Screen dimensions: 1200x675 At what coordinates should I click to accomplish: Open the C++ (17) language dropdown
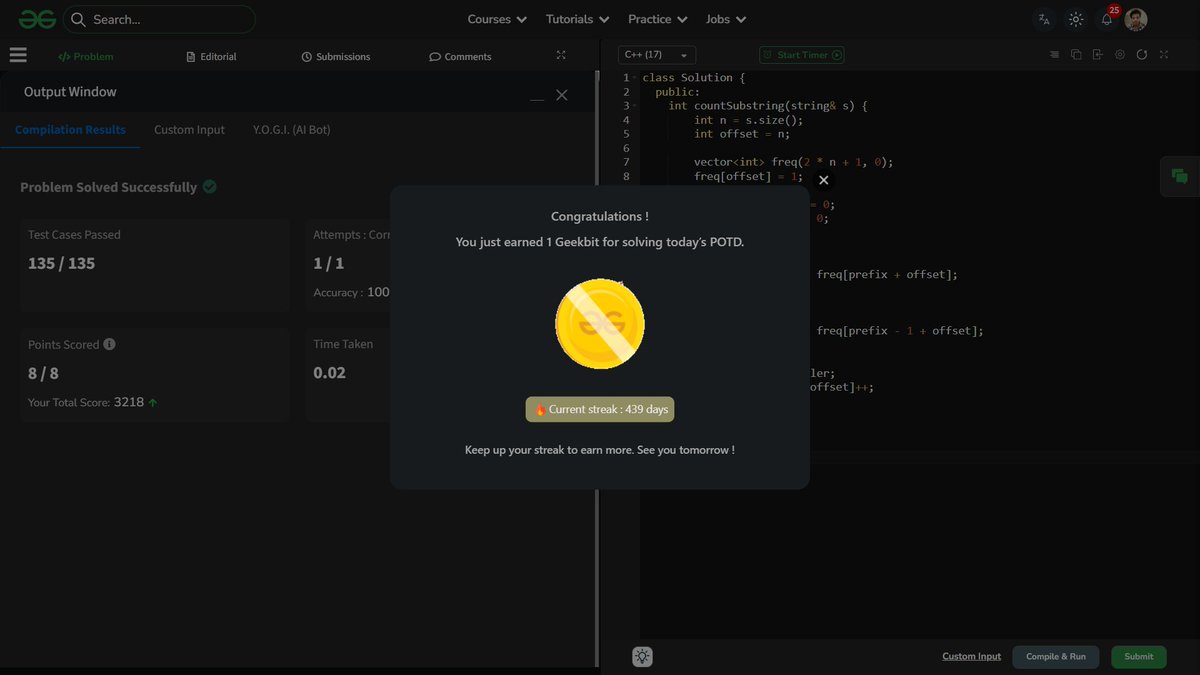click(x=657, y=55)
